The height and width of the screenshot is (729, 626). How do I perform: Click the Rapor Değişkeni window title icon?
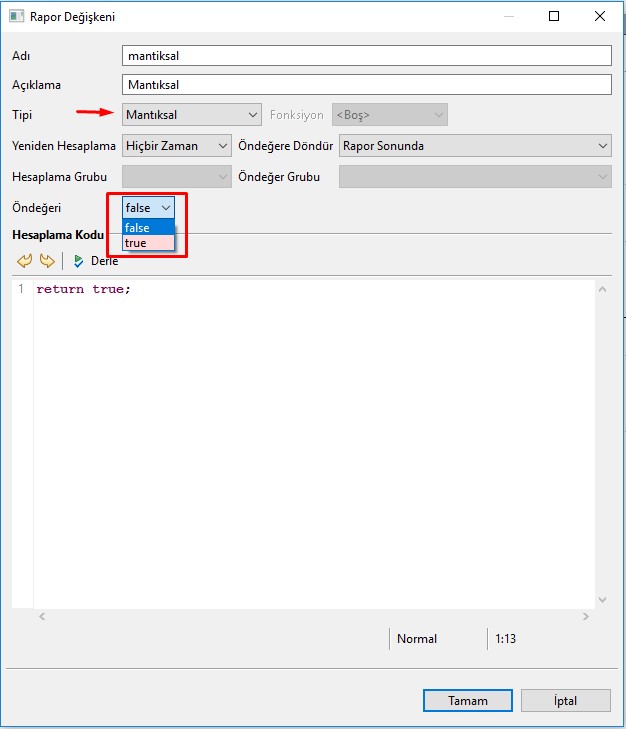click(x=16, y=17)
